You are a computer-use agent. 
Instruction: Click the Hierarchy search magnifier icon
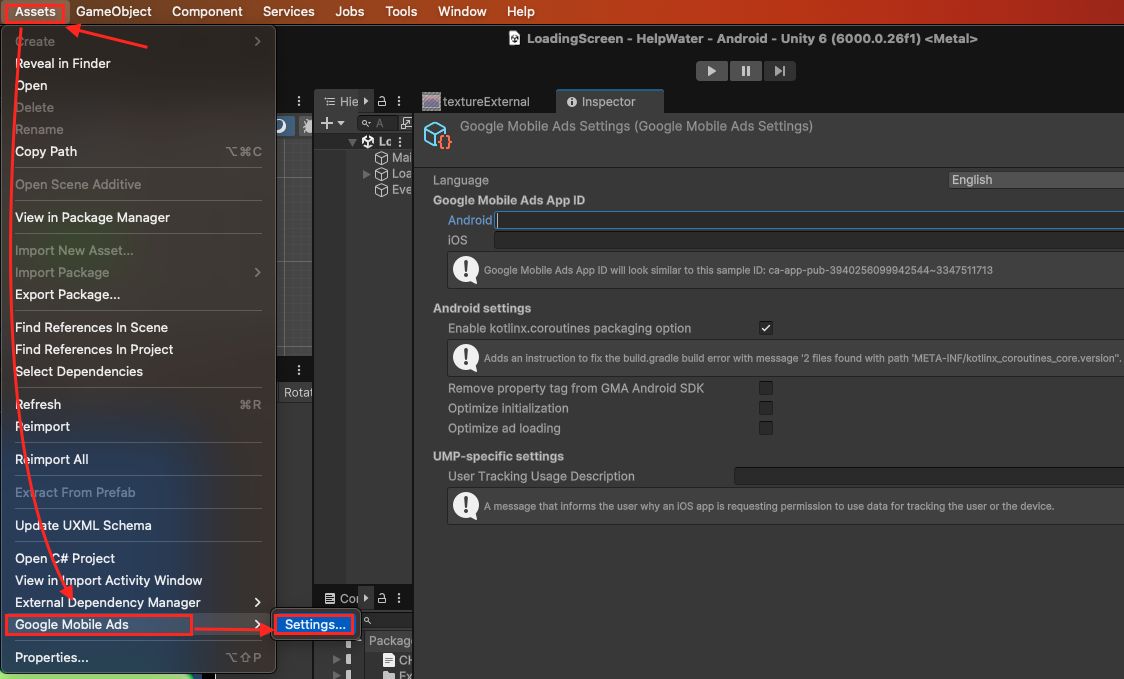[x=366, y=123]
